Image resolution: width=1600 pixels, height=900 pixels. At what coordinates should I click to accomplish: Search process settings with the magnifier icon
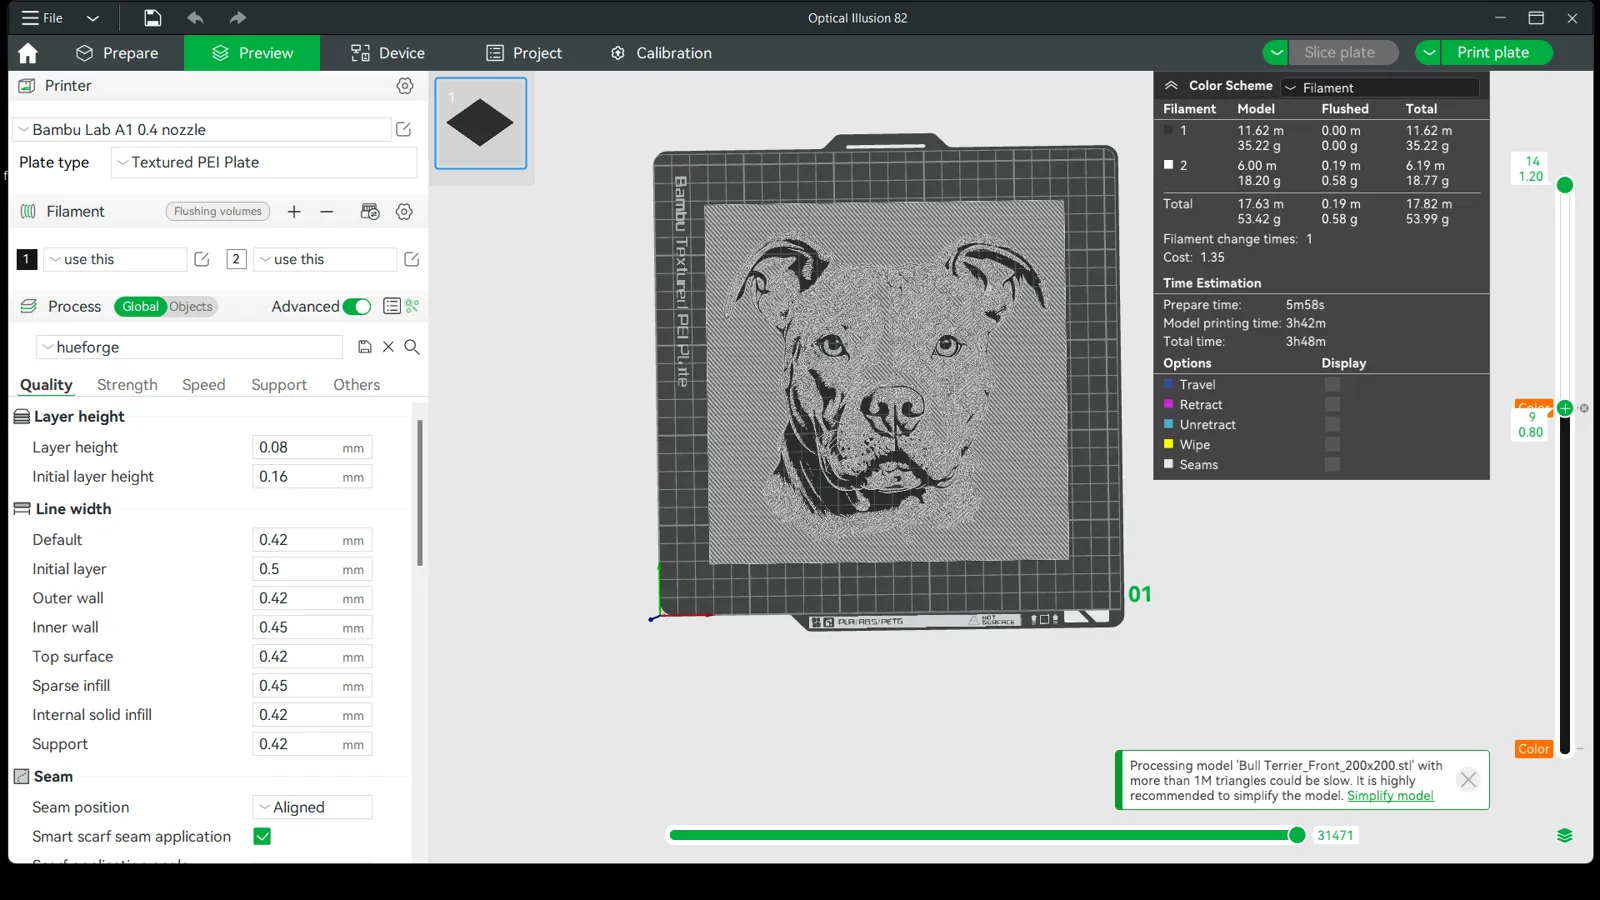412,347
